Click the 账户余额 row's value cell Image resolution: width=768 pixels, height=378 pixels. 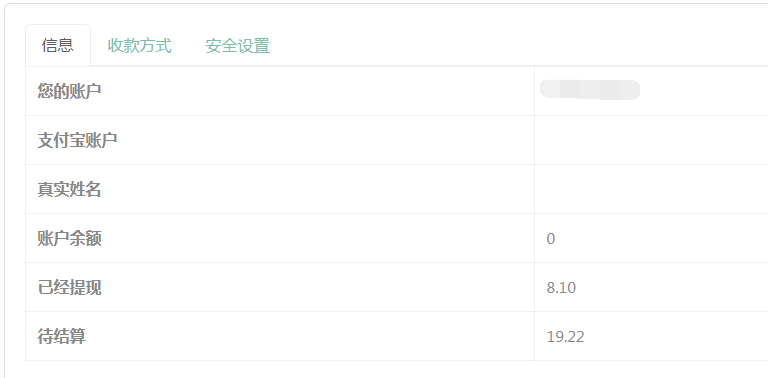click(x=651, y=238)
